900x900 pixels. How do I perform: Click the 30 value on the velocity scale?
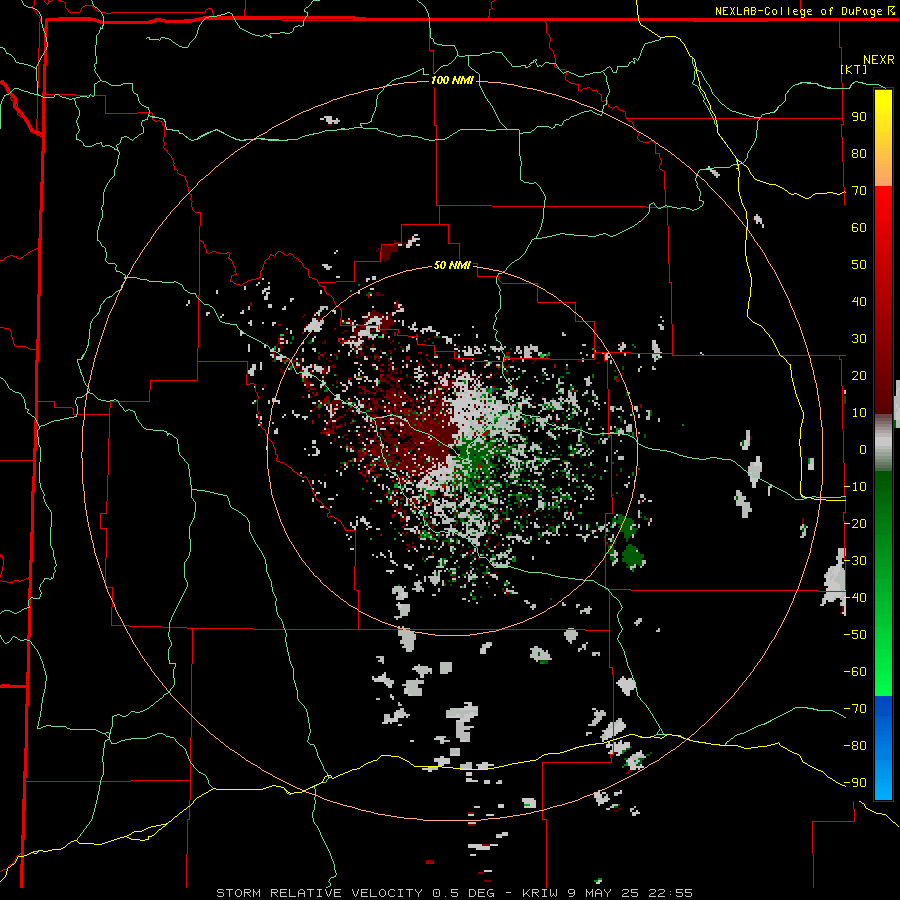859,339
